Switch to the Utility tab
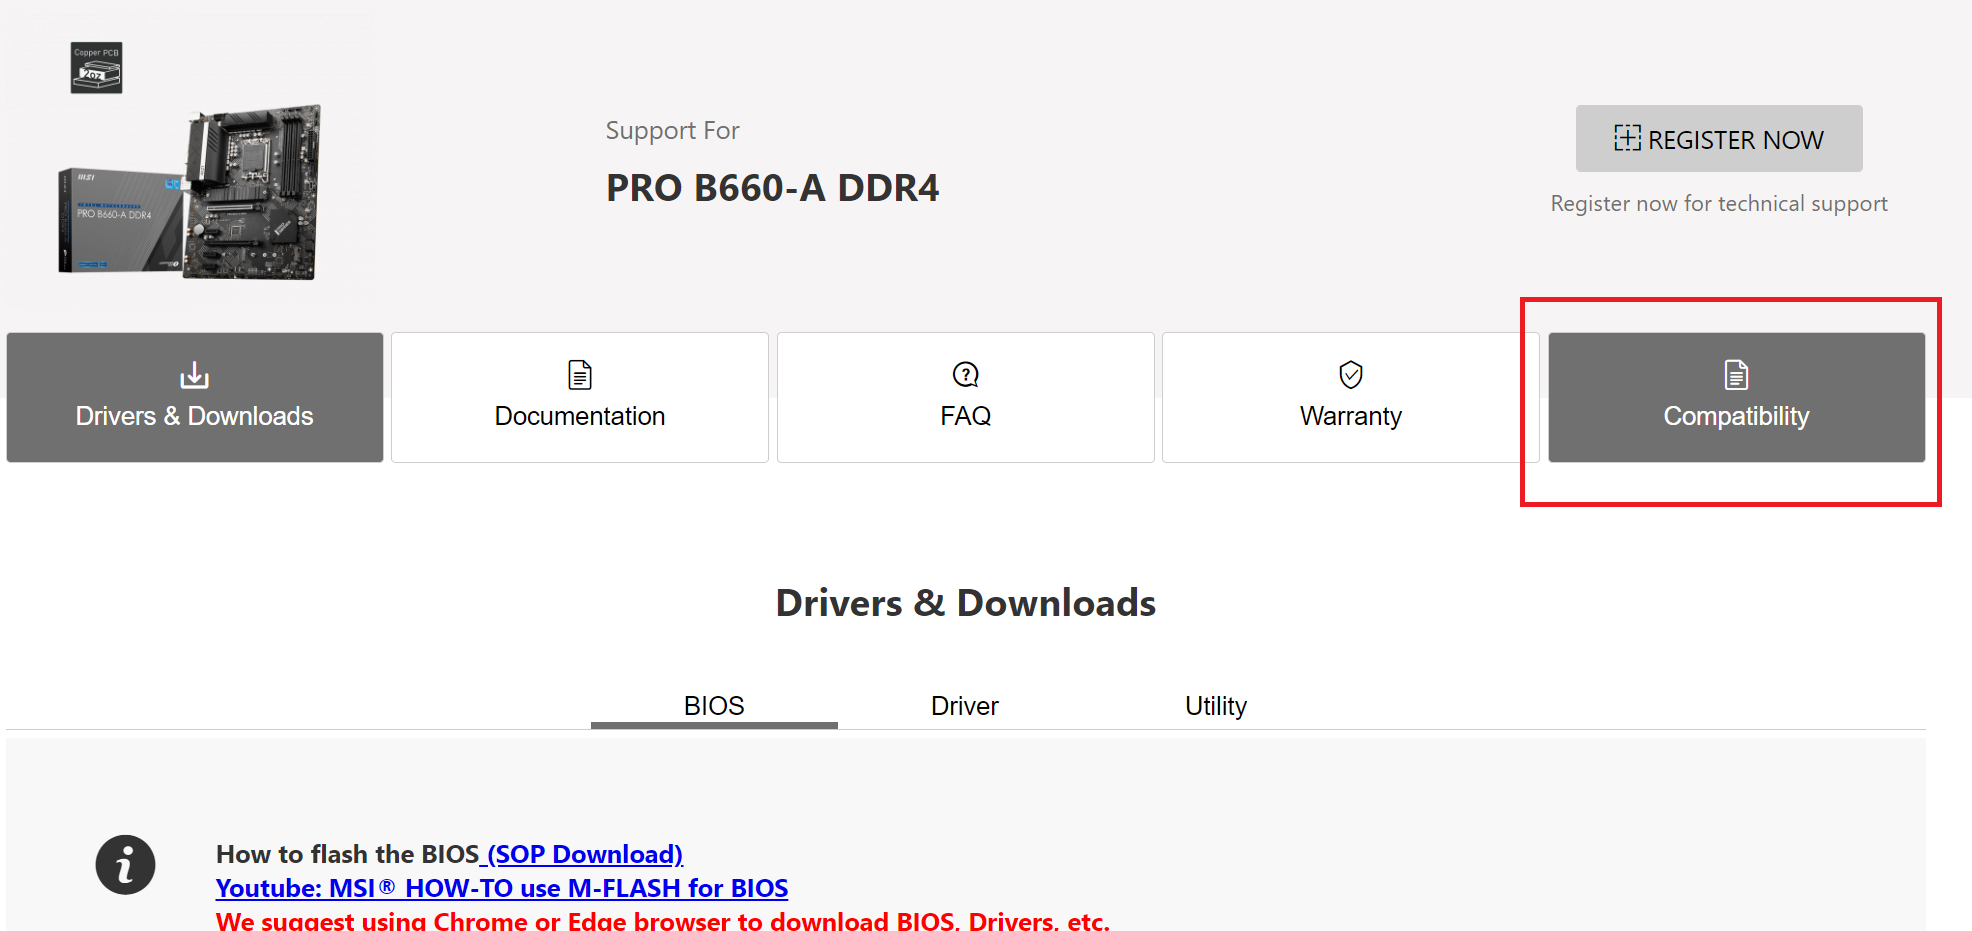1972x931 pixels. click(1216, 706)
